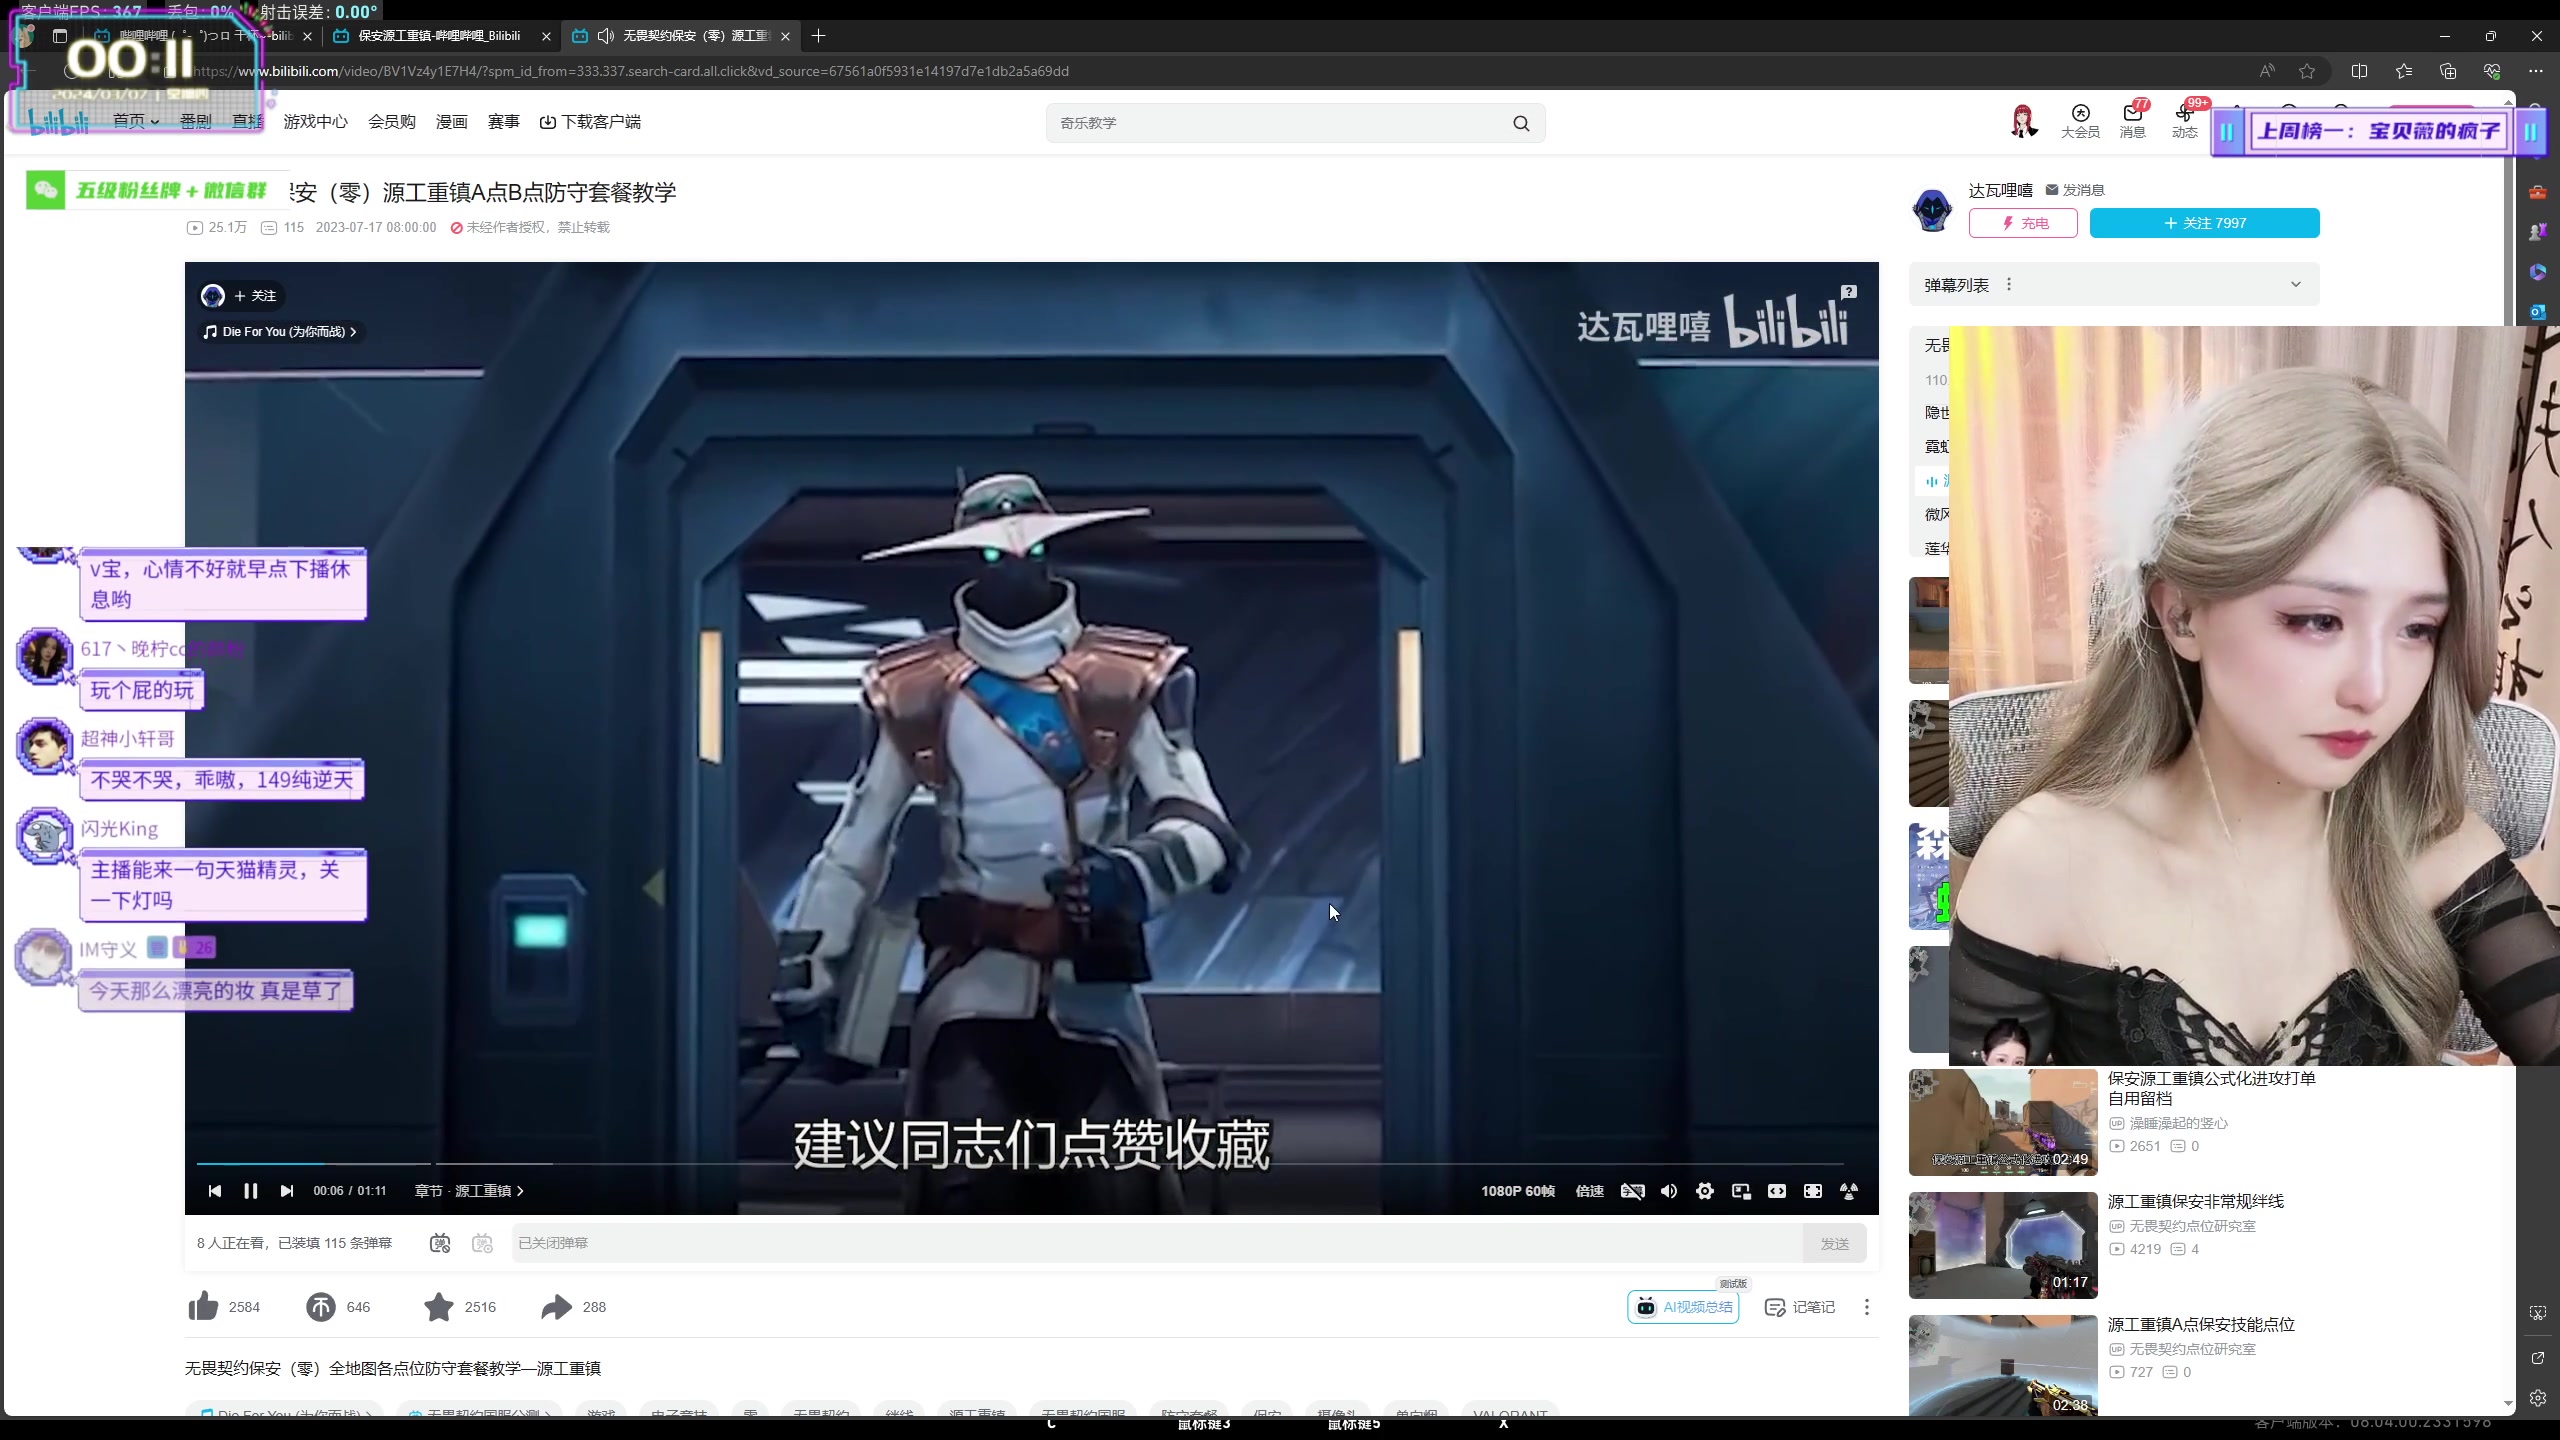Switch to wide-screen player mode

coord(1777,1191)
